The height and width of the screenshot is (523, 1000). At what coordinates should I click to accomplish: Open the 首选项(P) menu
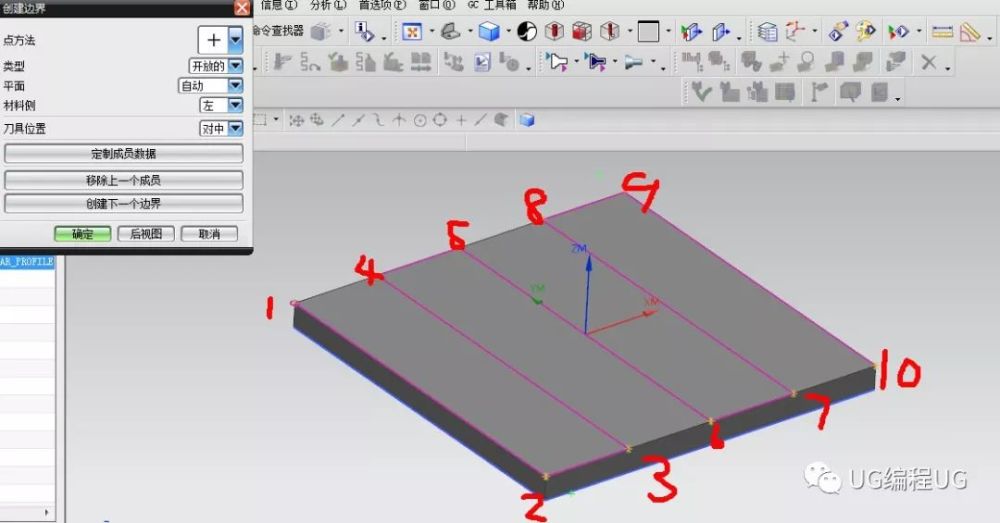point(382,5)
